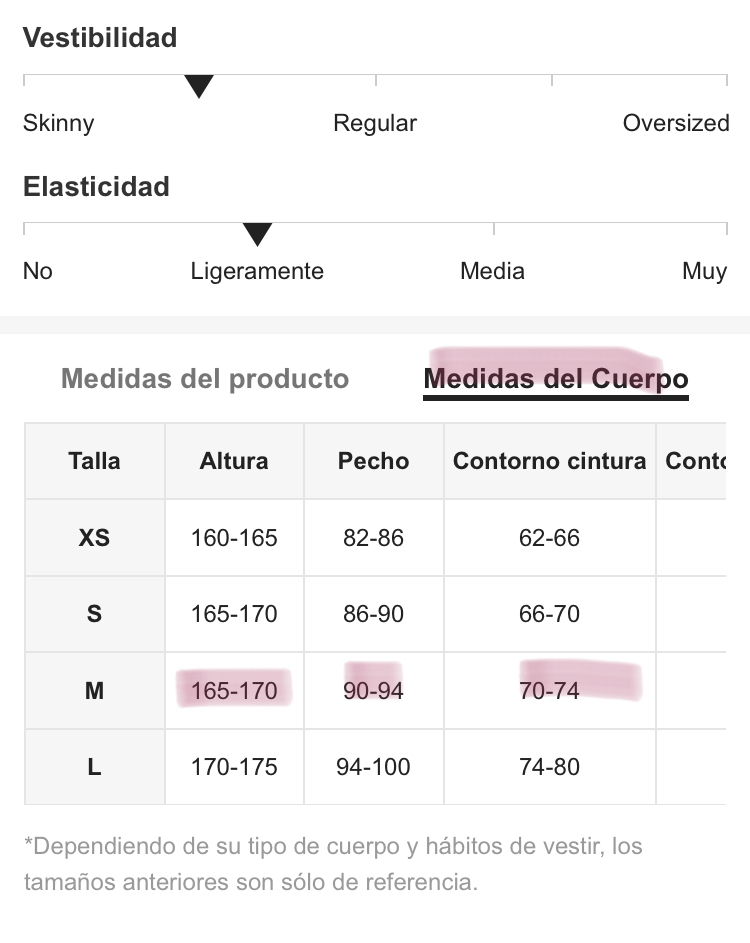The image size is (750, 943).
Task: Click the Talla column header
Action: coord(94,461)
